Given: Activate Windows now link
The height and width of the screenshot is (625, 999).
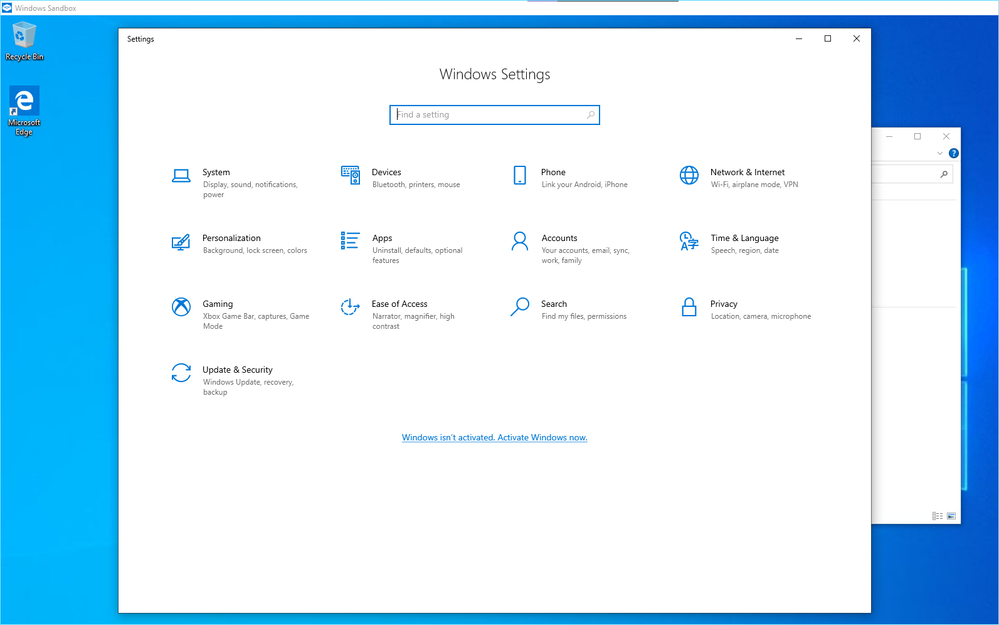Looking at the screenshot, I should [x=494, y=438].
